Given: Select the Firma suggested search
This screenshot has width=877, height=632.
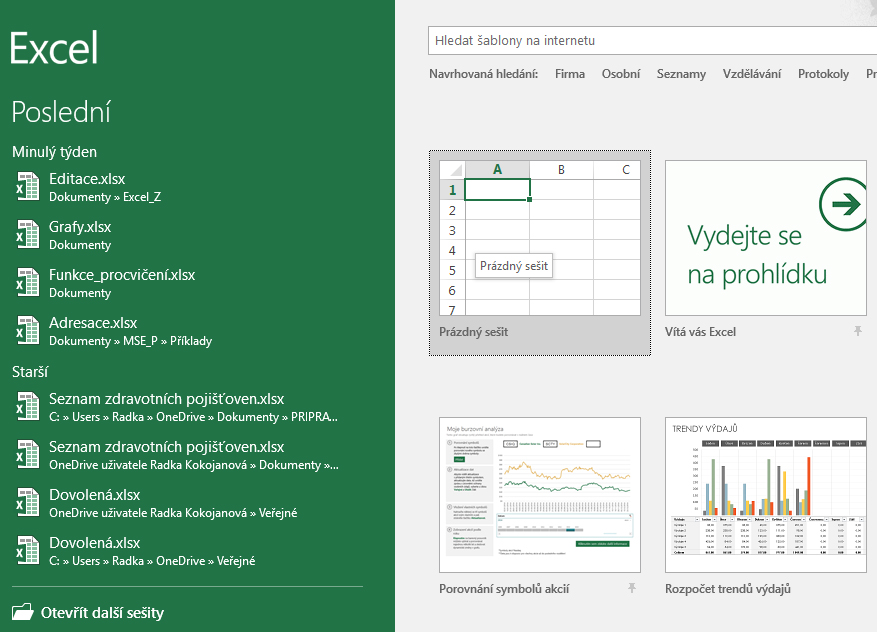Looking at the screenshot, I should (570, 74).
